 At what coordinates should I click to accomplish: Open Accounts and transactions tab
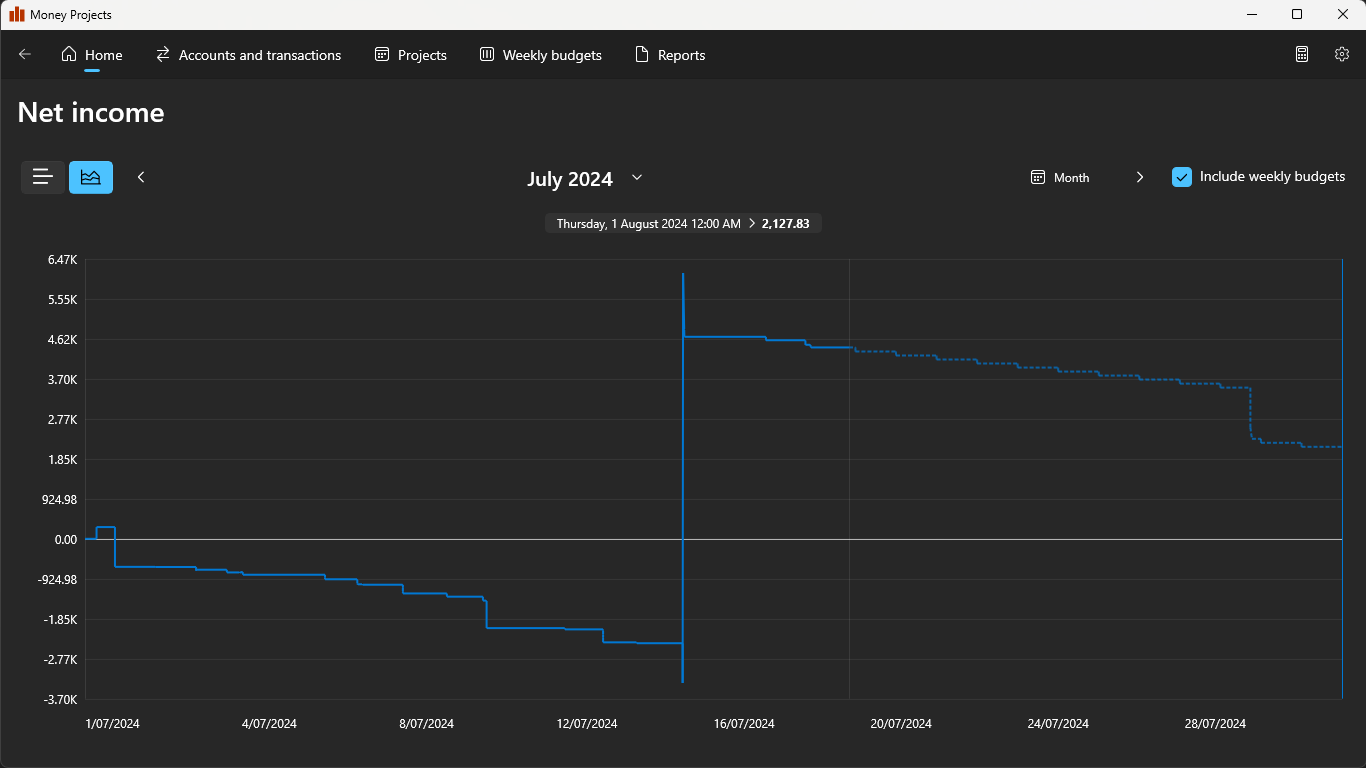pos(249,55)
